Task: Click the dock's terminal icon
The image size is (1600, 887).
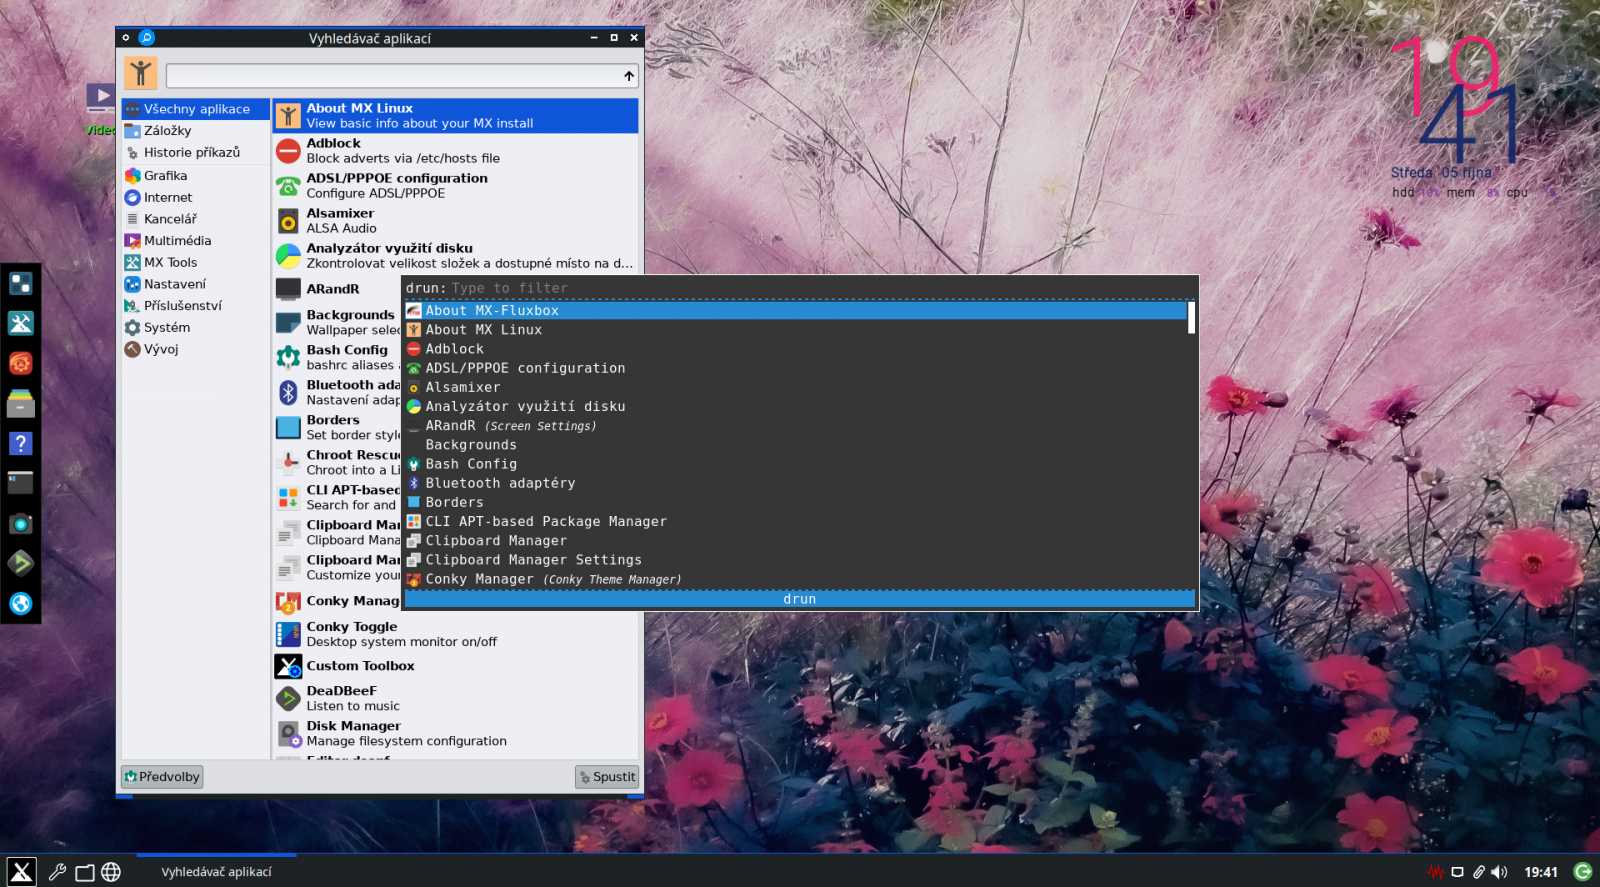Action: [x=20, y=483]
